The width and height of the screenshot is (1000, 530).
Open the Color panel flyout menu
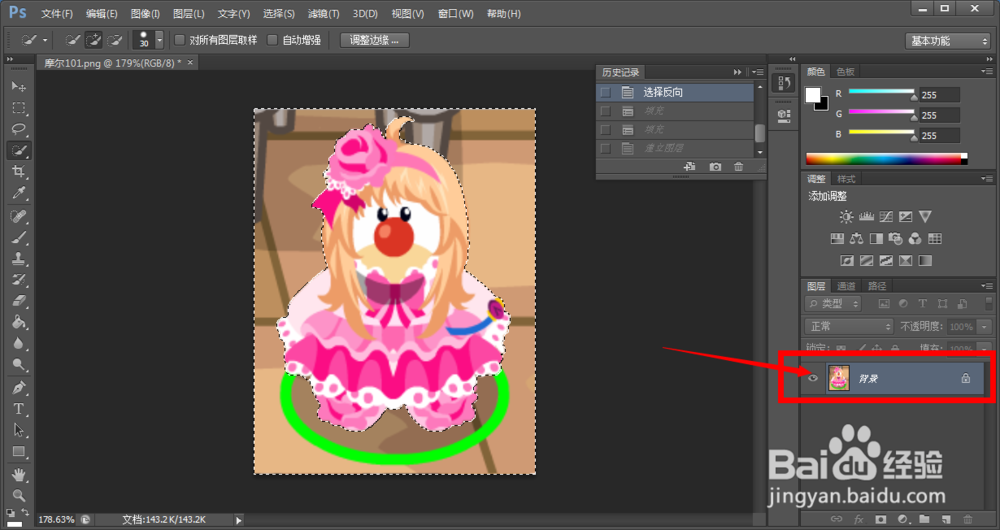point(987,71)
